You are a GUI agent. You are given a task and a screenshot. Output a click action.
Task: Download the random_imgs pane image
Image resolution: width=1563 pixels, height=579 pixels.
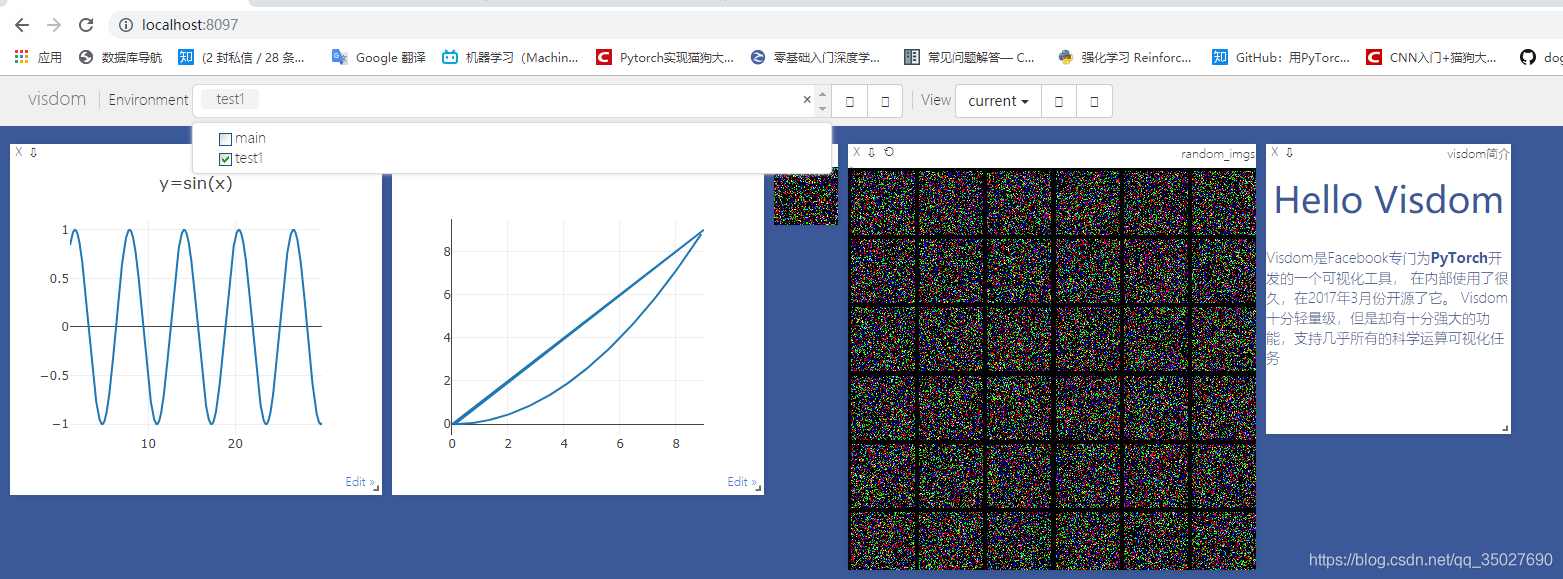[871, 152]
